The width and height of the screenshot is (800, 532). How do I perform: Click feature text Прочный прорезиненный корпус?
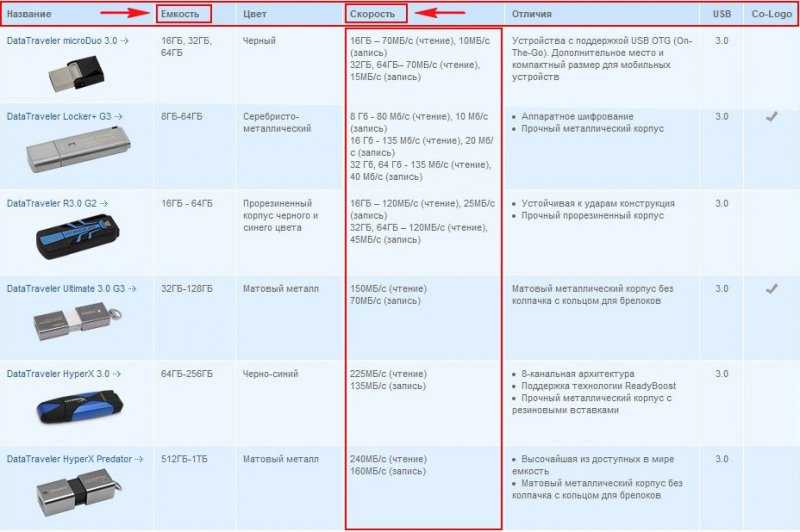592,216
